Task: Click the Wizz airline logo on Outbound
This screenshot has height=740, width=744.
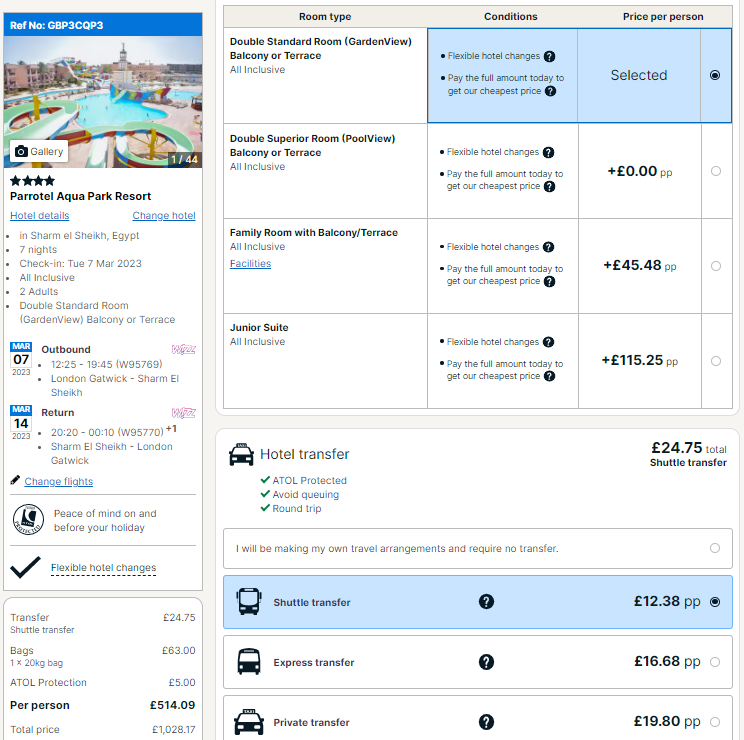Action: [x=184, y=350]
